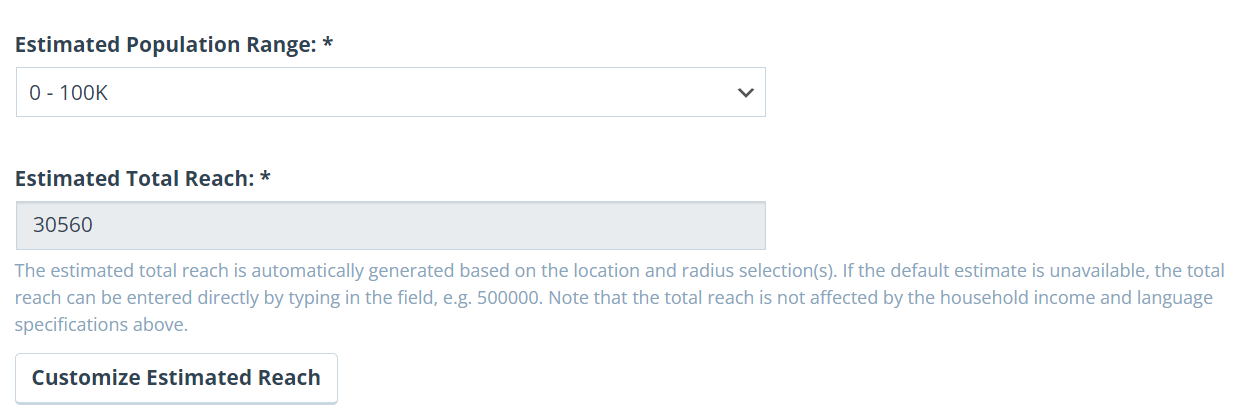Expand population range options via down arrow
The height and width of the screenshot is (420, 1246).
pyautogui.click(x=745, y=93)
